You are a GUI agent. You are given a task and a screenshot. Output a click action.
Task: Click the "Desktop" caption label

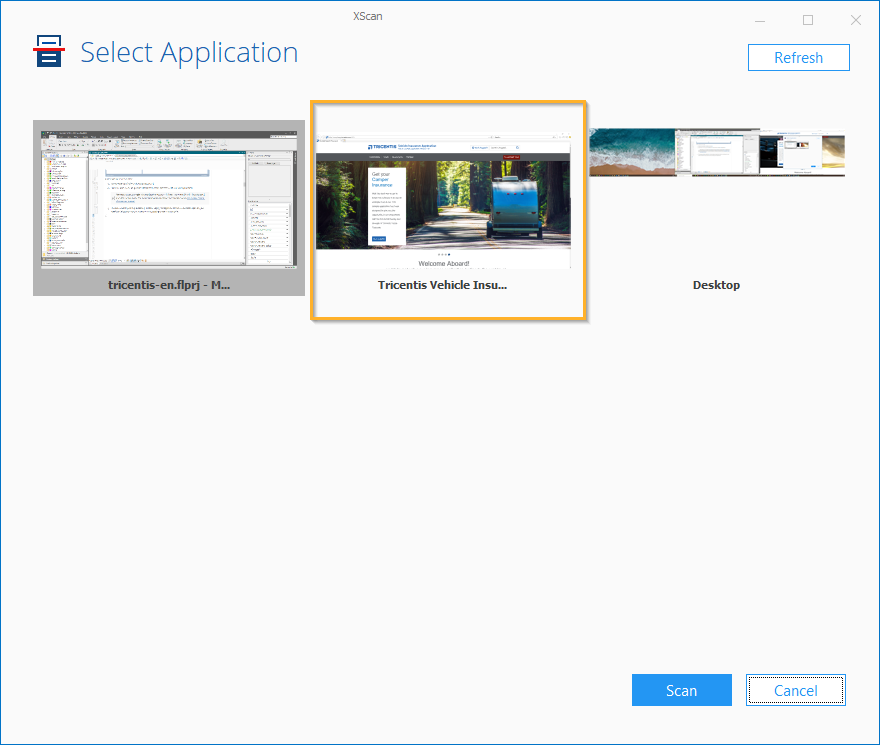(x=716, y=285)
